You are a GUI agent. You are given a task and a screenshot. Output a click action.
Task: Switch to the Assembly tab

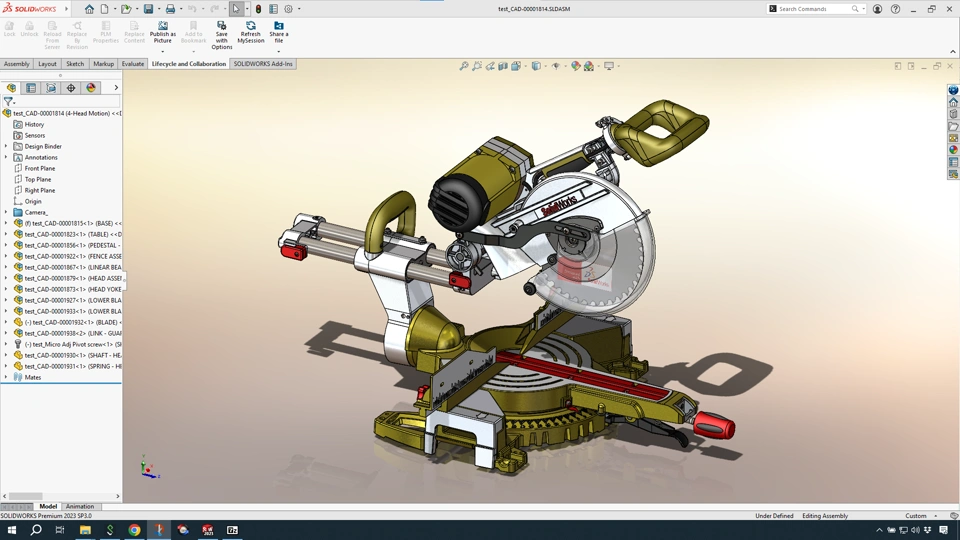pos(17,64)
